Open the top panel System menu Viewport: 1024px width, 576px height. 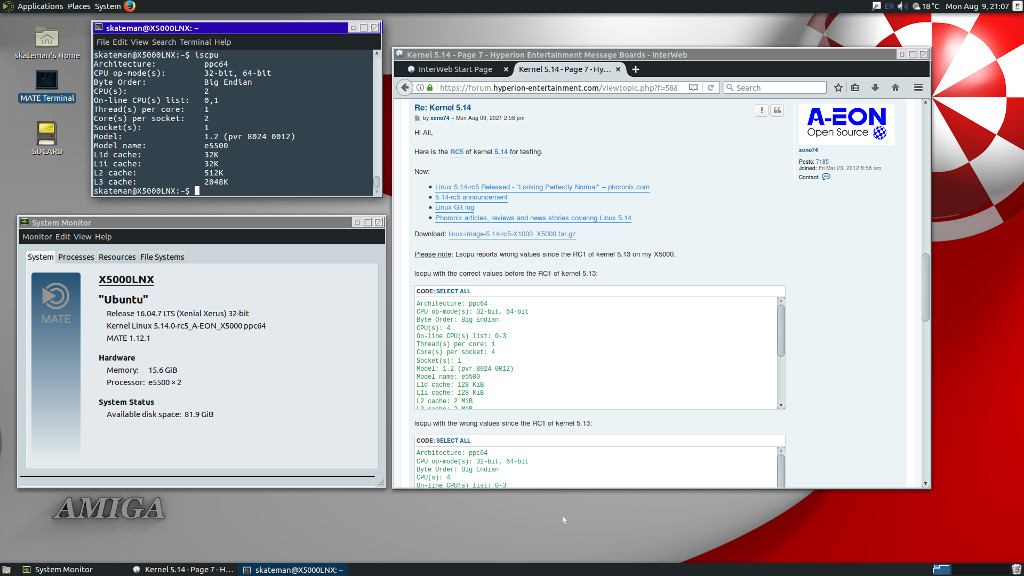point(108,6)
